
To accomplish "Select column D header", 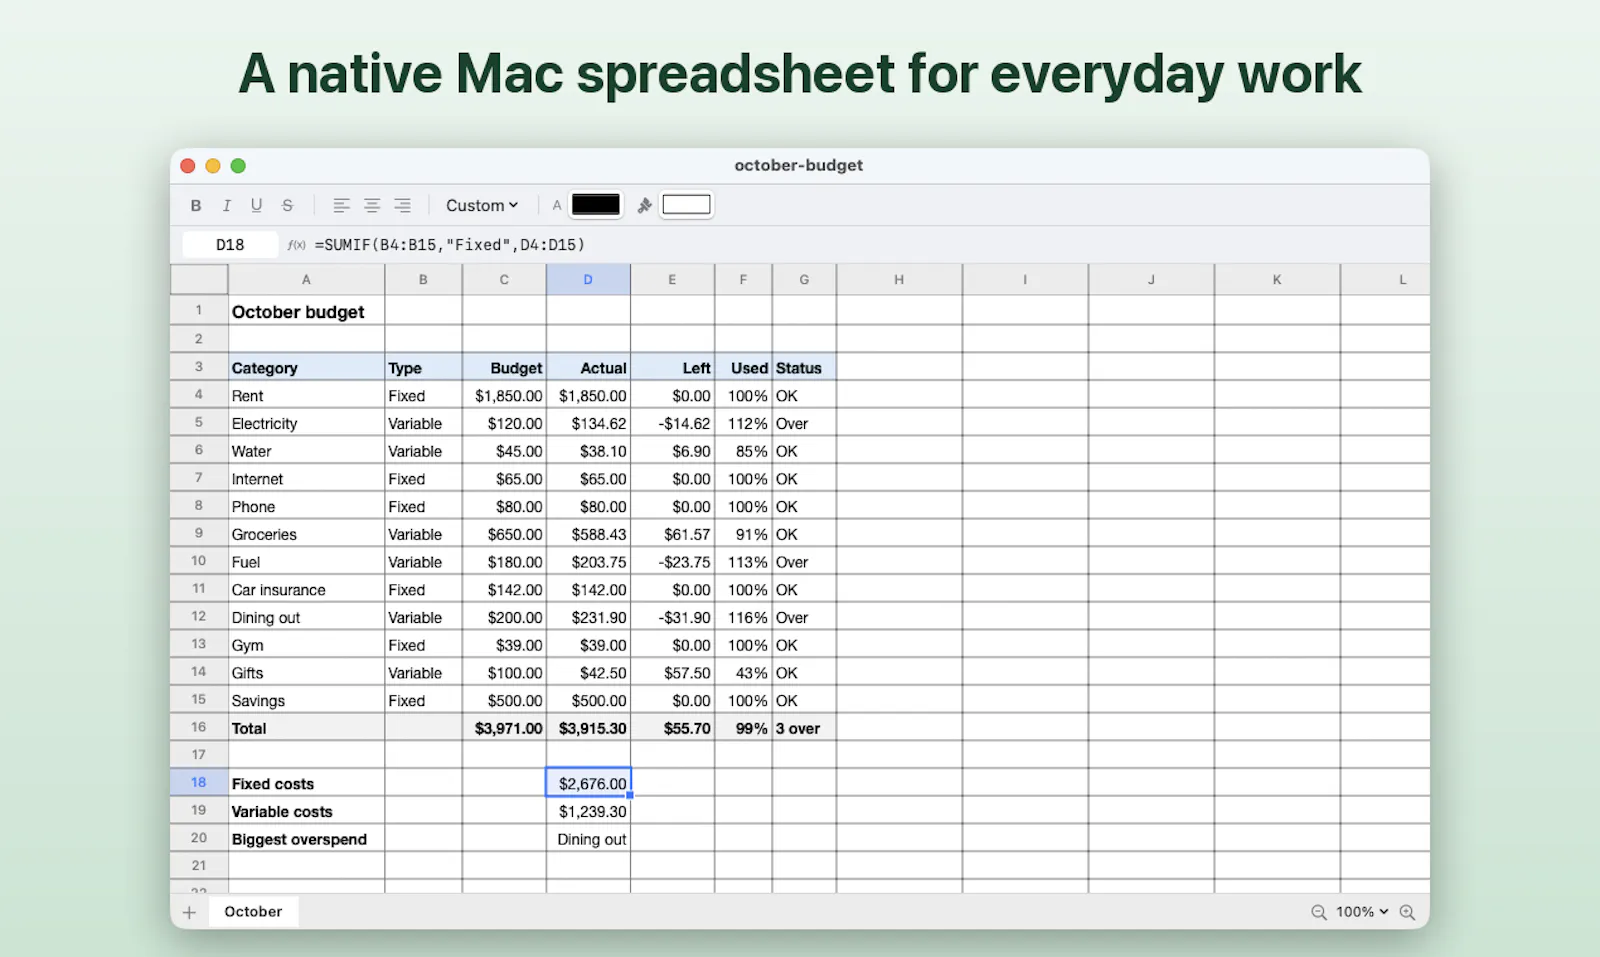I will point(588,280).
